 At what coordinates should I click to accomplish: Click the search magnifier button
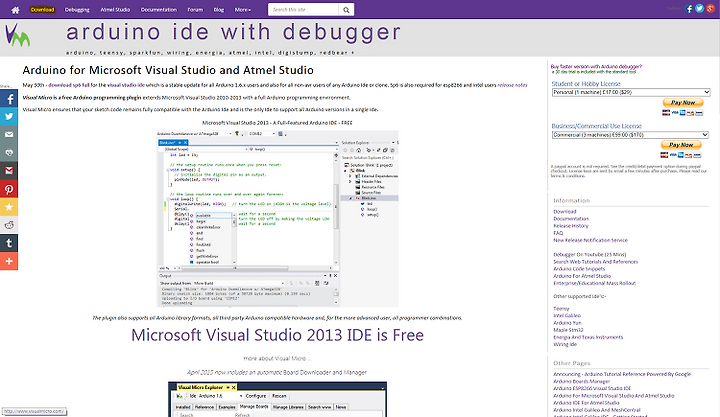point(346,10)
